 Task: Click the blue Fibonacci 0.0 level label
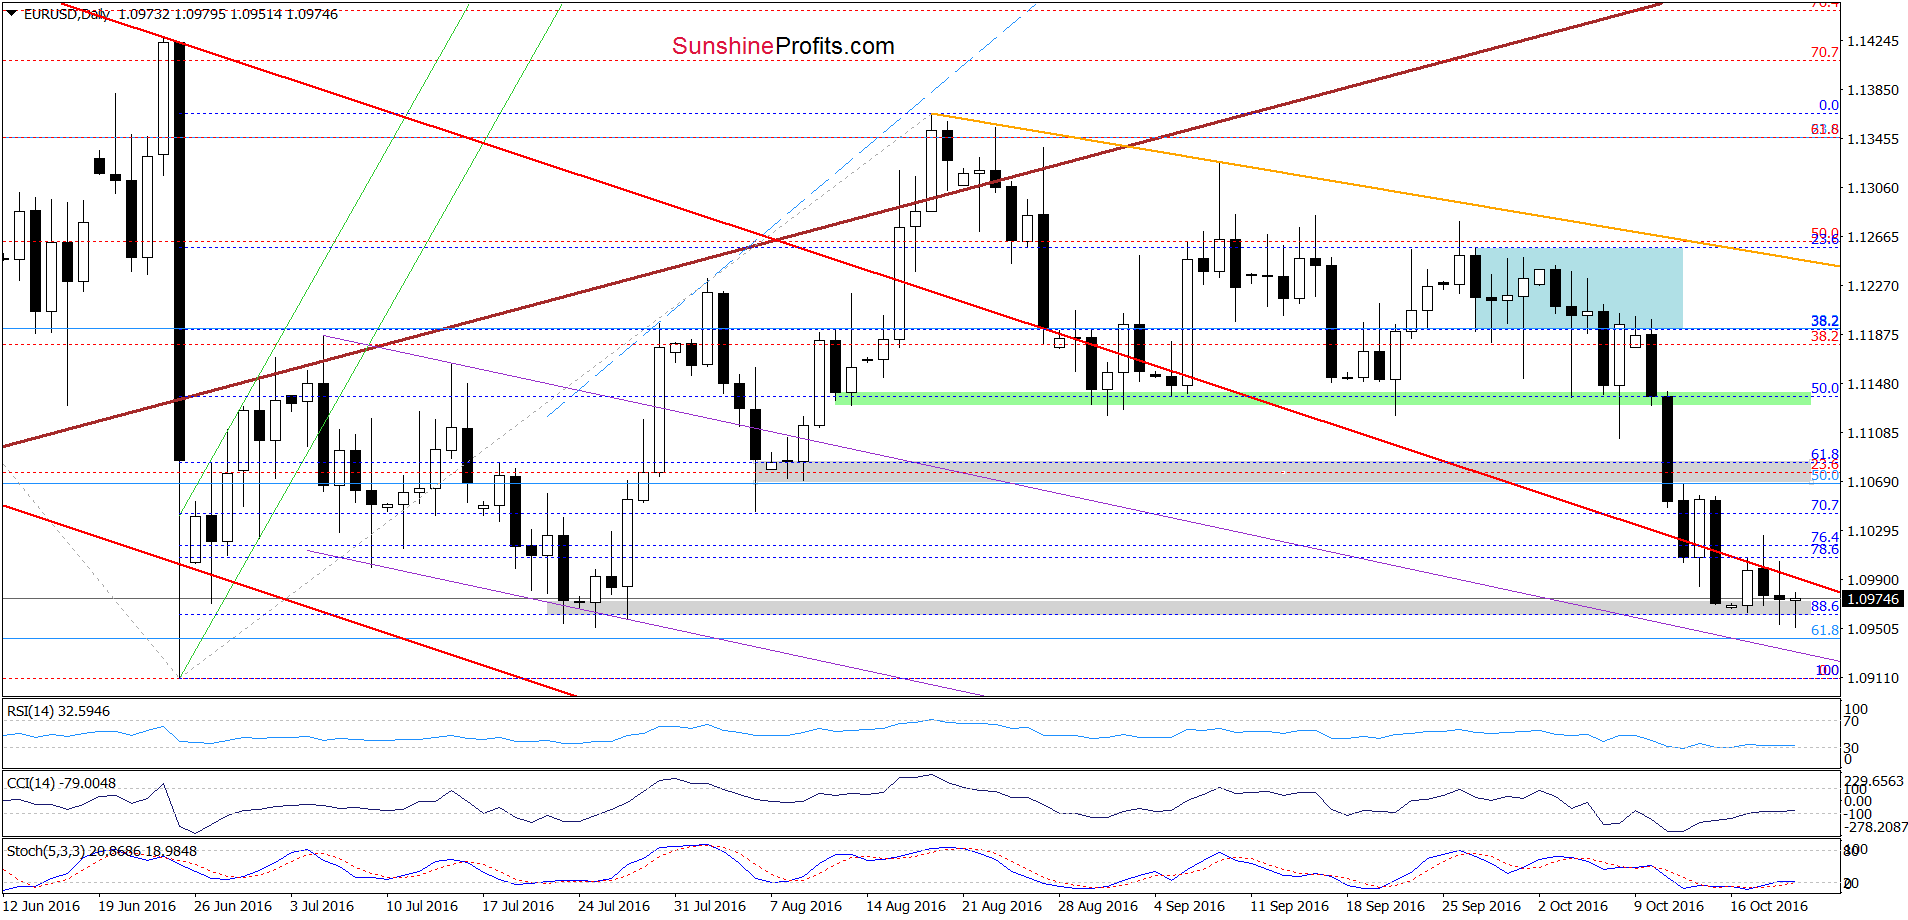(x=1828, y=105)
